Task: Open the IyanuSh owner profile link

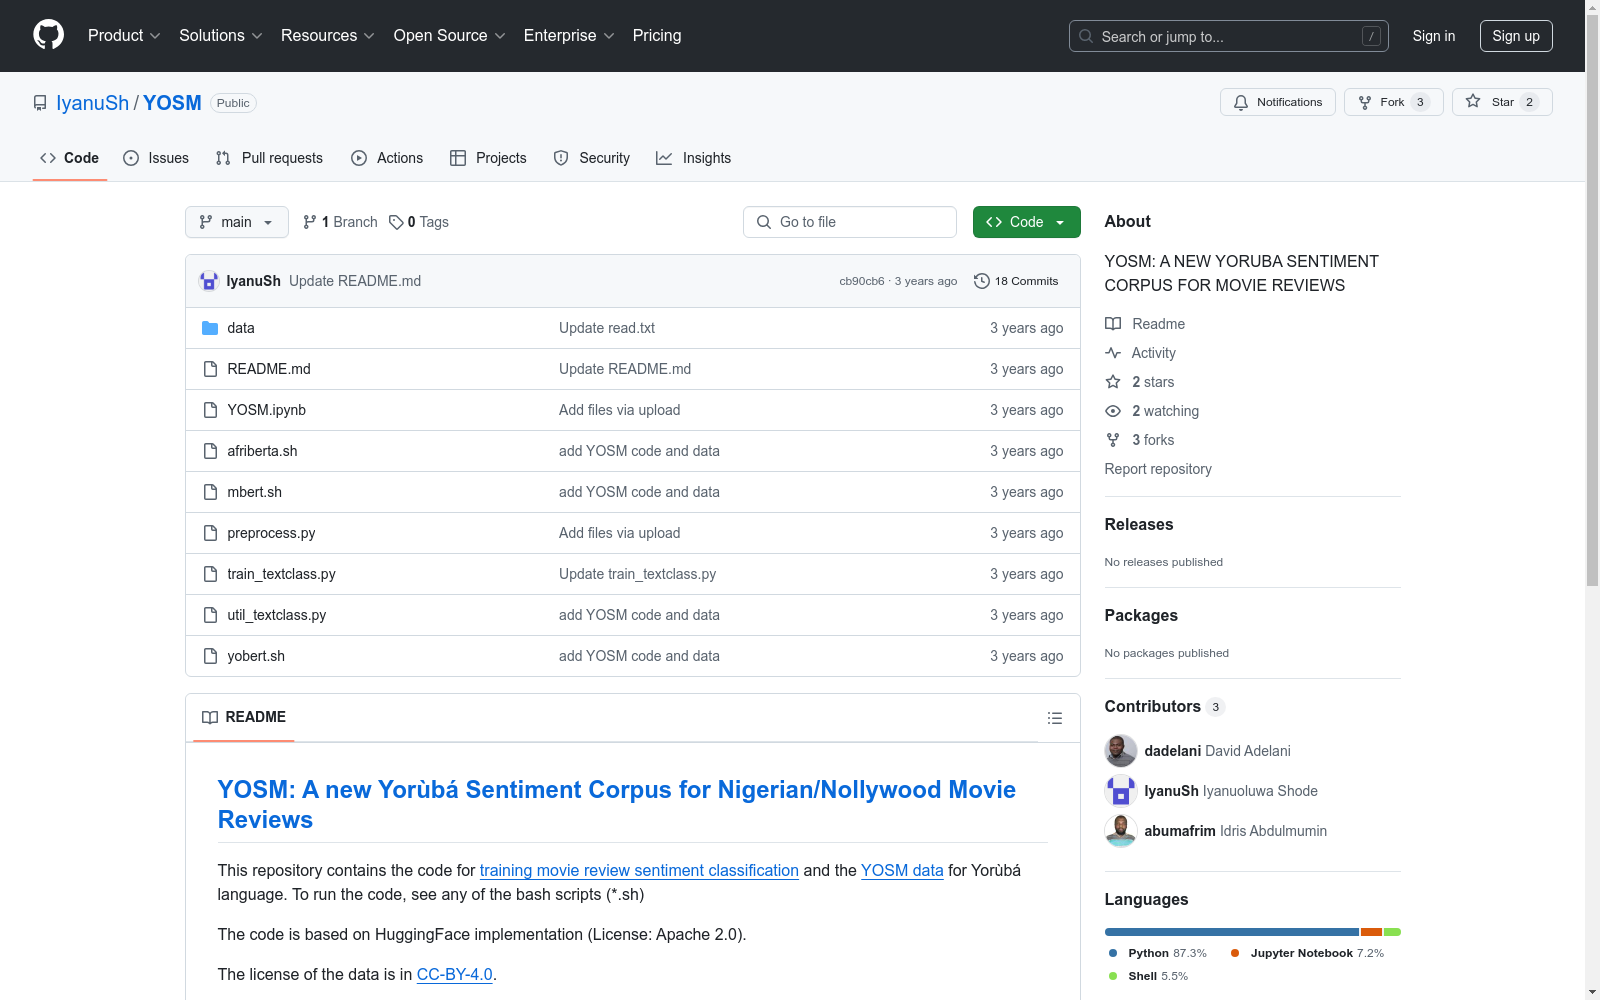Action: click(x=92, y=103)
